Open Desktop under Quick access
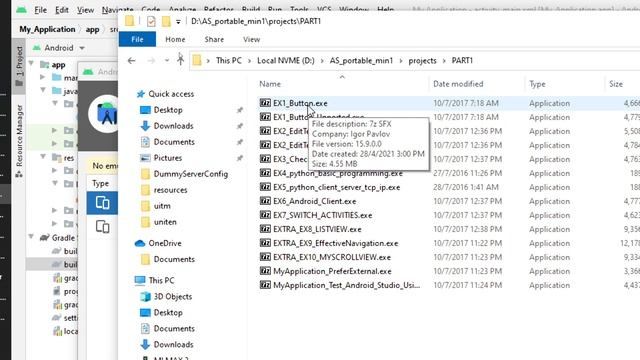The image size is (640, 360). point(168,110)
